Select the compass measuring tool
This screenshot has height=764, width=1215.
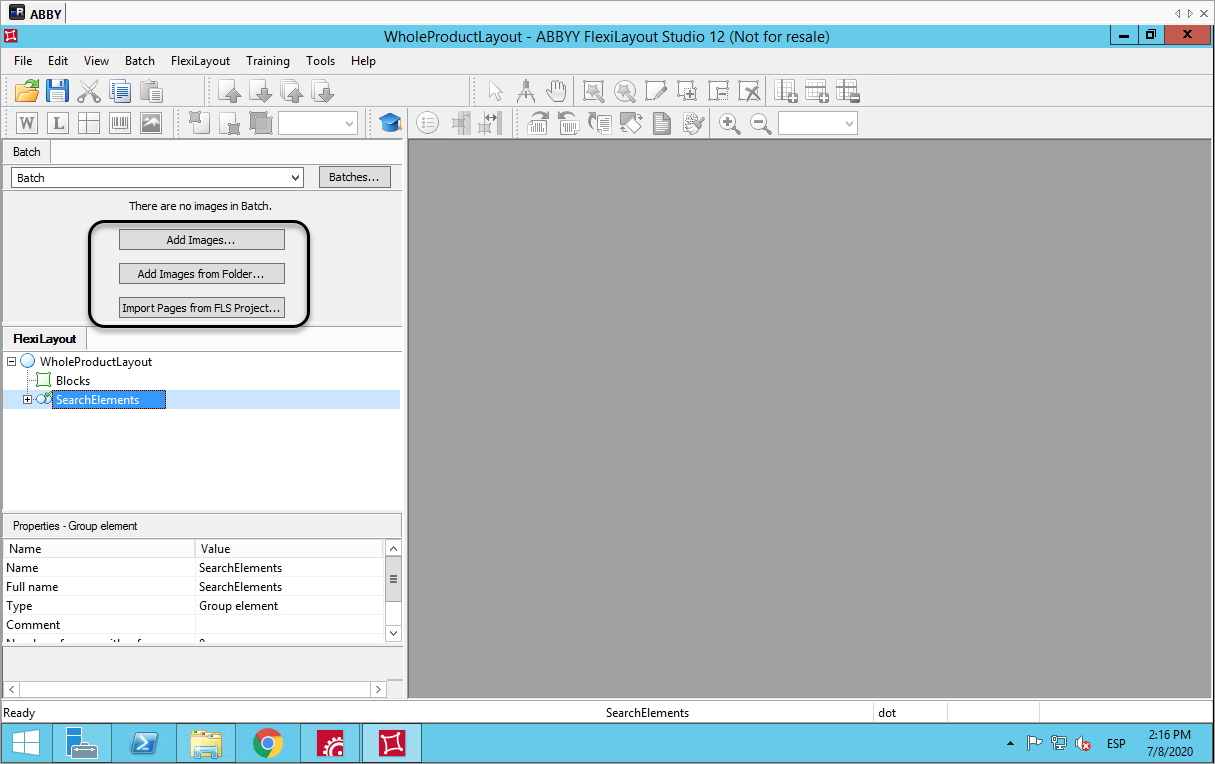526,91
